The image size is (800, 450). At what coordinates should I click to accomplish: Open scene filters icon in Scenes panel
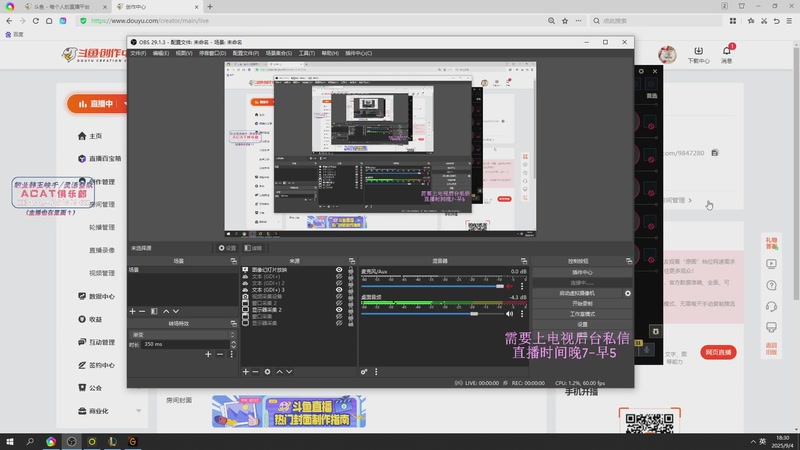[x=154, y=311]
